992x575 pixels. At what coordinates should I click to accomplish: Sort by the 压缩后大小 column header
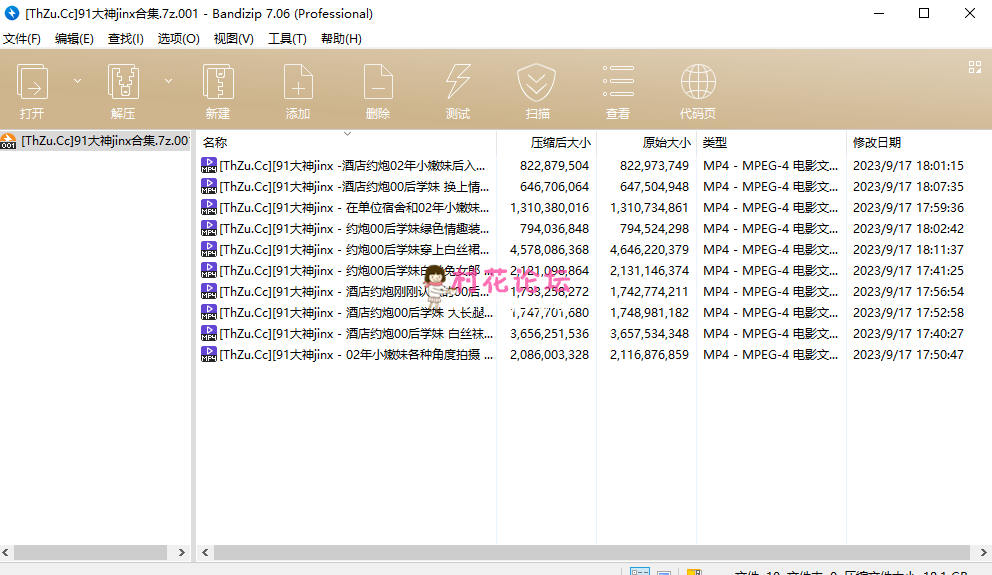point(561,143)
